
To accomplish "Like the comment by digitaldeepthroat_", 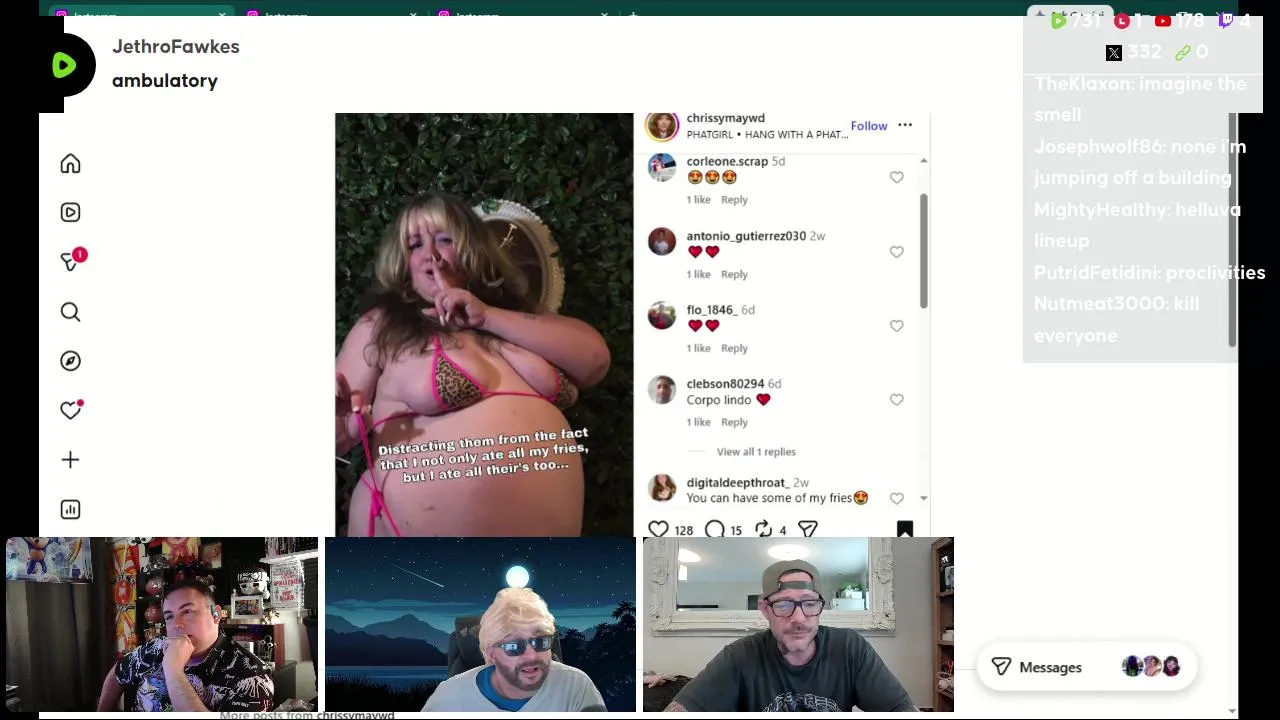I will [x=896, y=498].
